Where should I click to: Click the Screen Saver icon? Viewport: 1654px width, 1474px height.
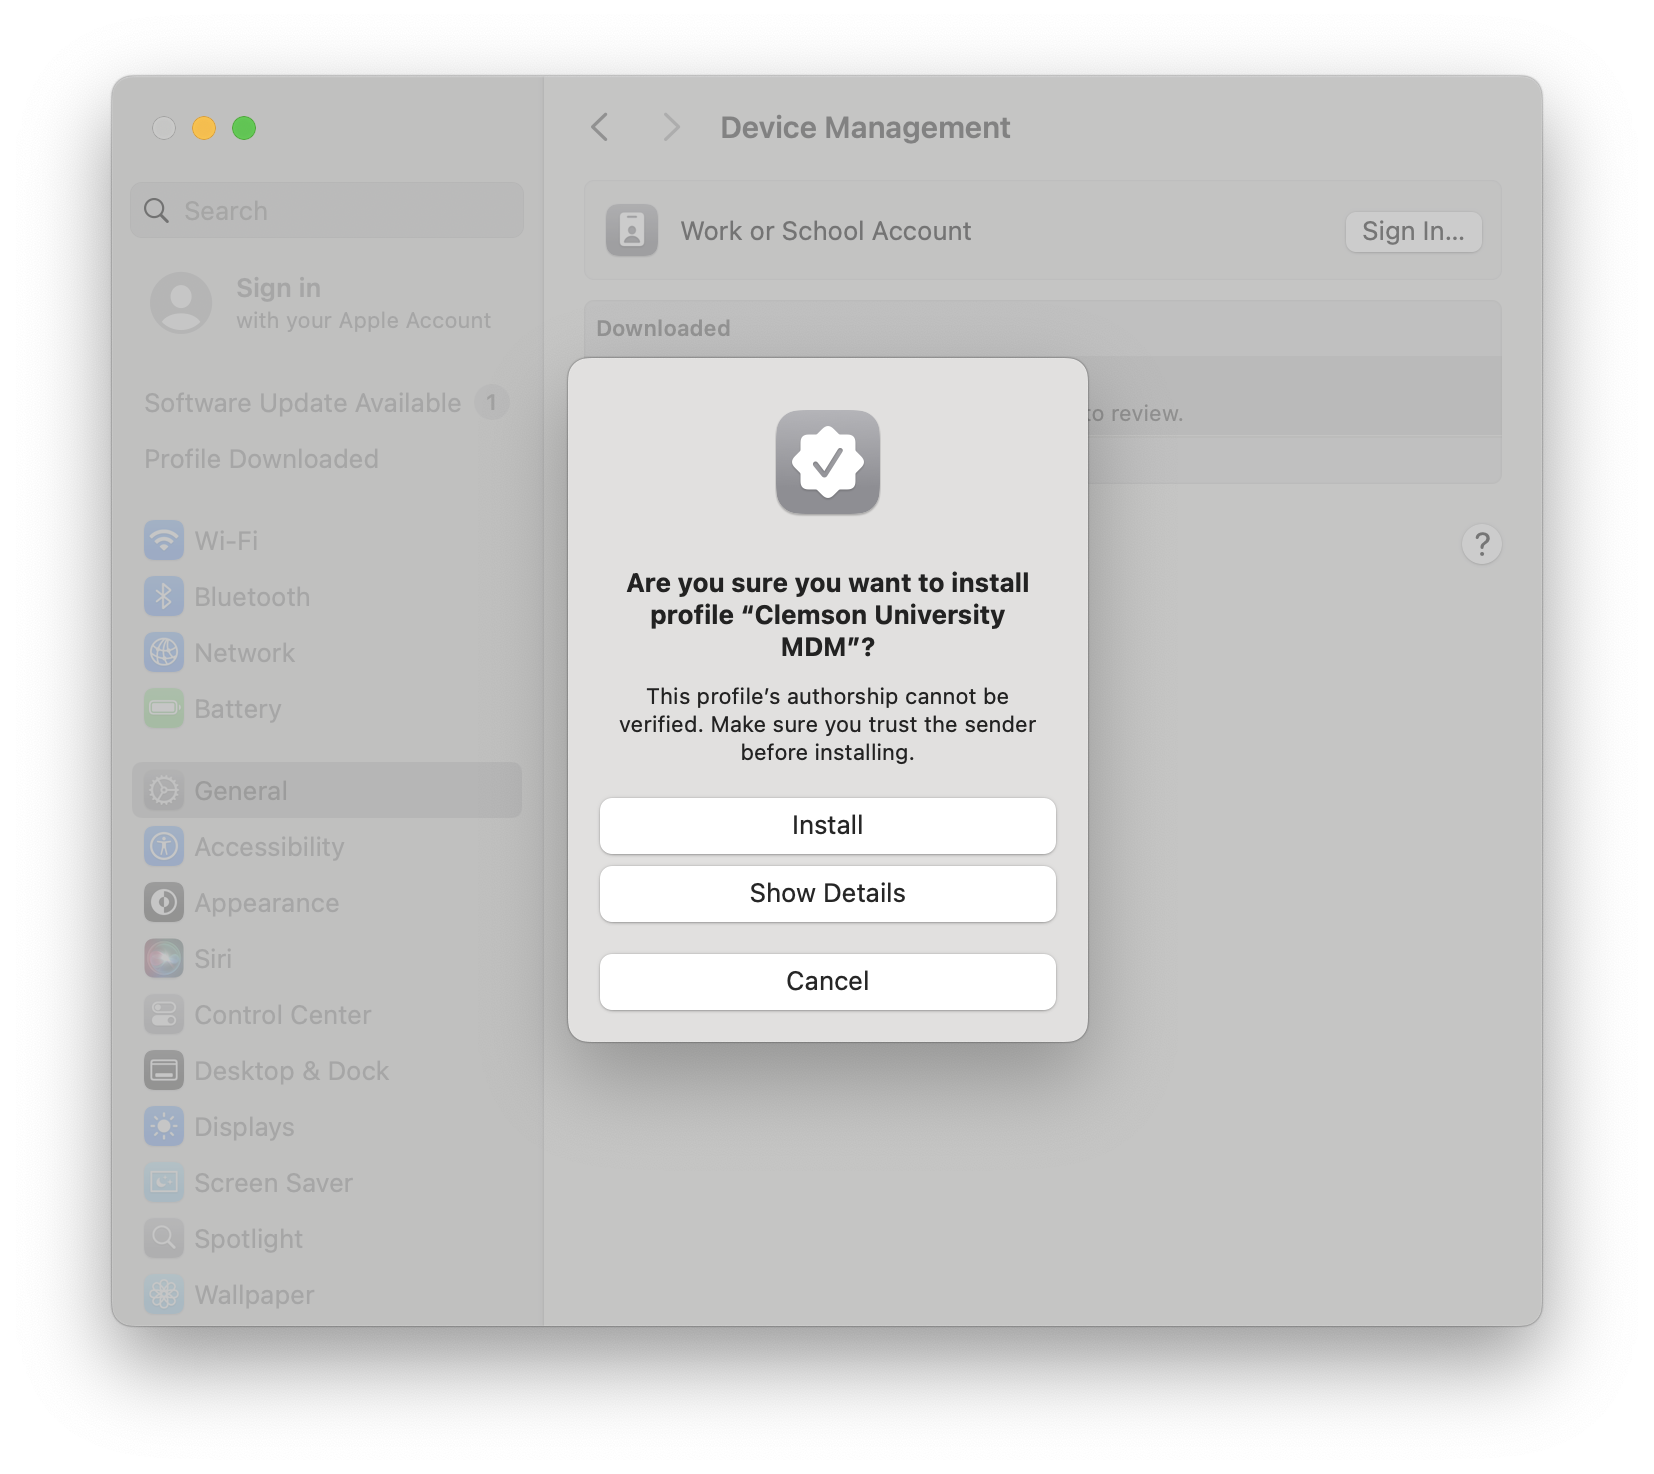tap(164, 1183)
